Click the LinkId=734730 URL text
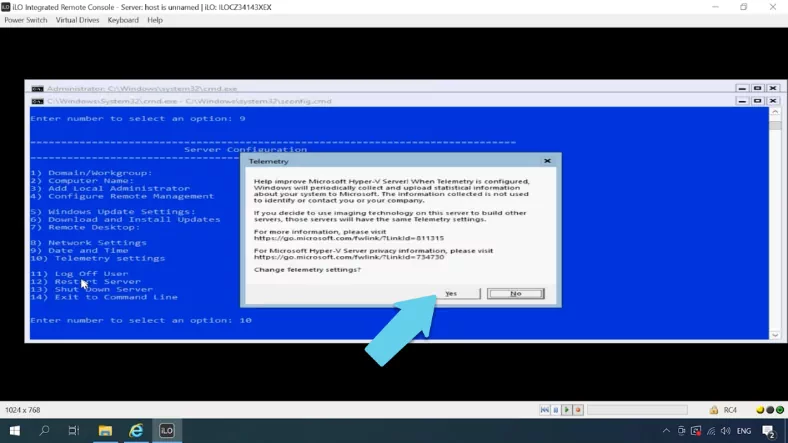Screen dimensions: 788x443 point(349,257)
